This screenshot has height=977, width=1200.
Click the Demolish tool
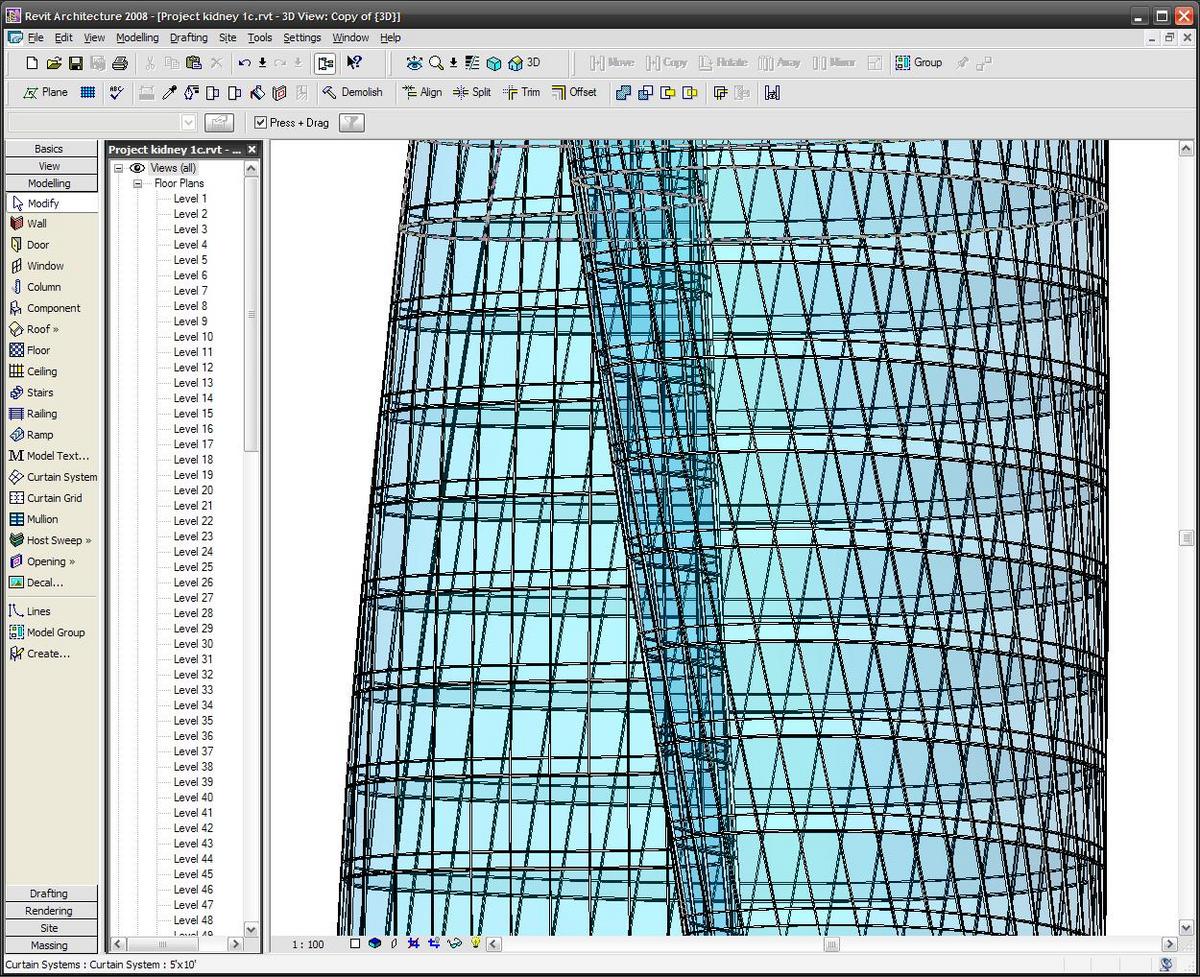pos(355,92)
